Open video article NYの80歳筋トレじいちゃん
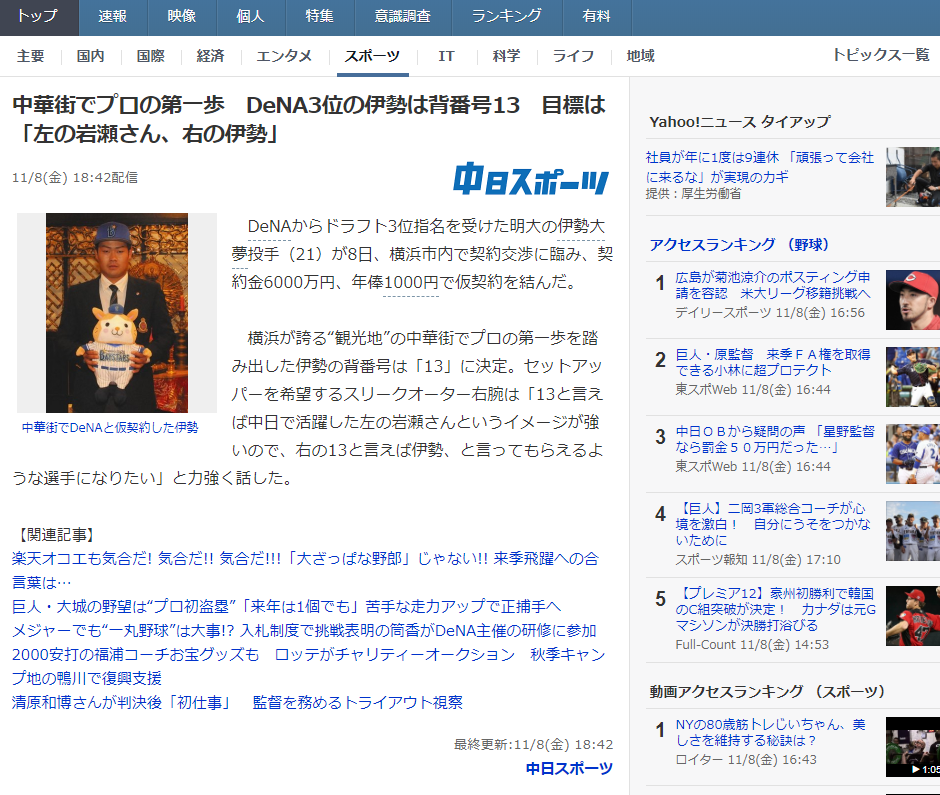Image resolution: width=940 pixels, height=795 pixels. 770,733
